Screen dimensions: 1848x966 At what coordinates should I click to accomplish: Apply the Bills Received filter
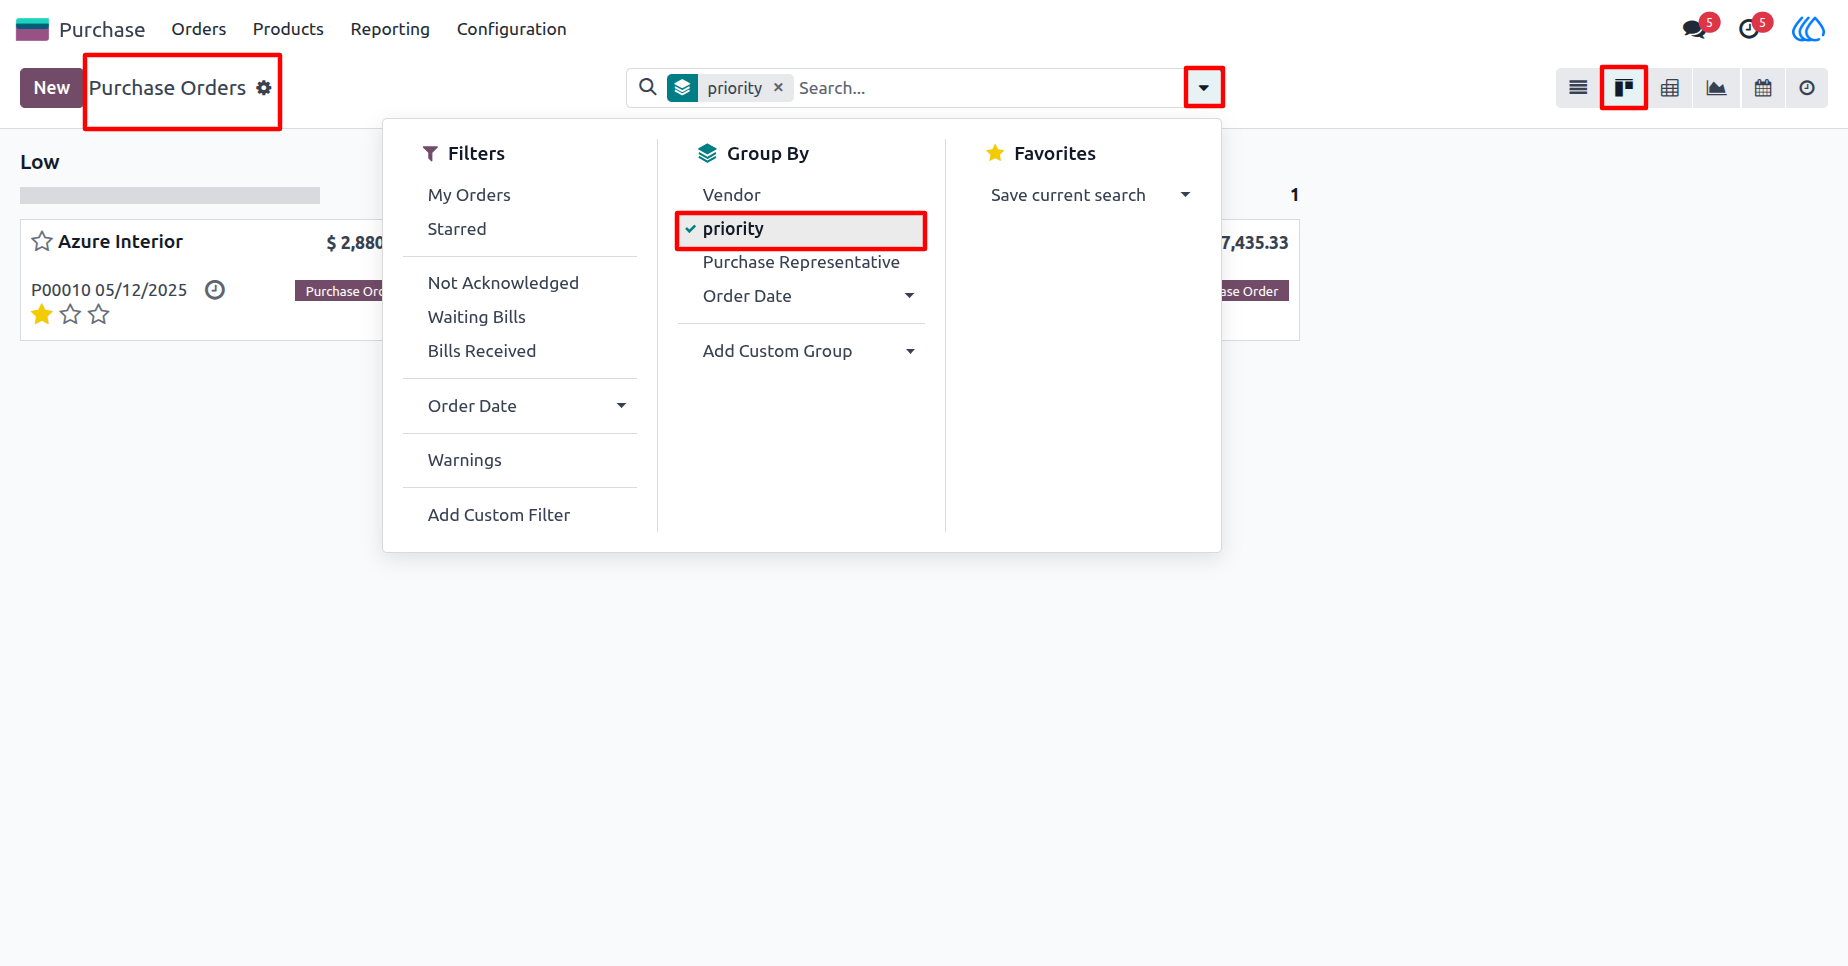tap(520, 351)
